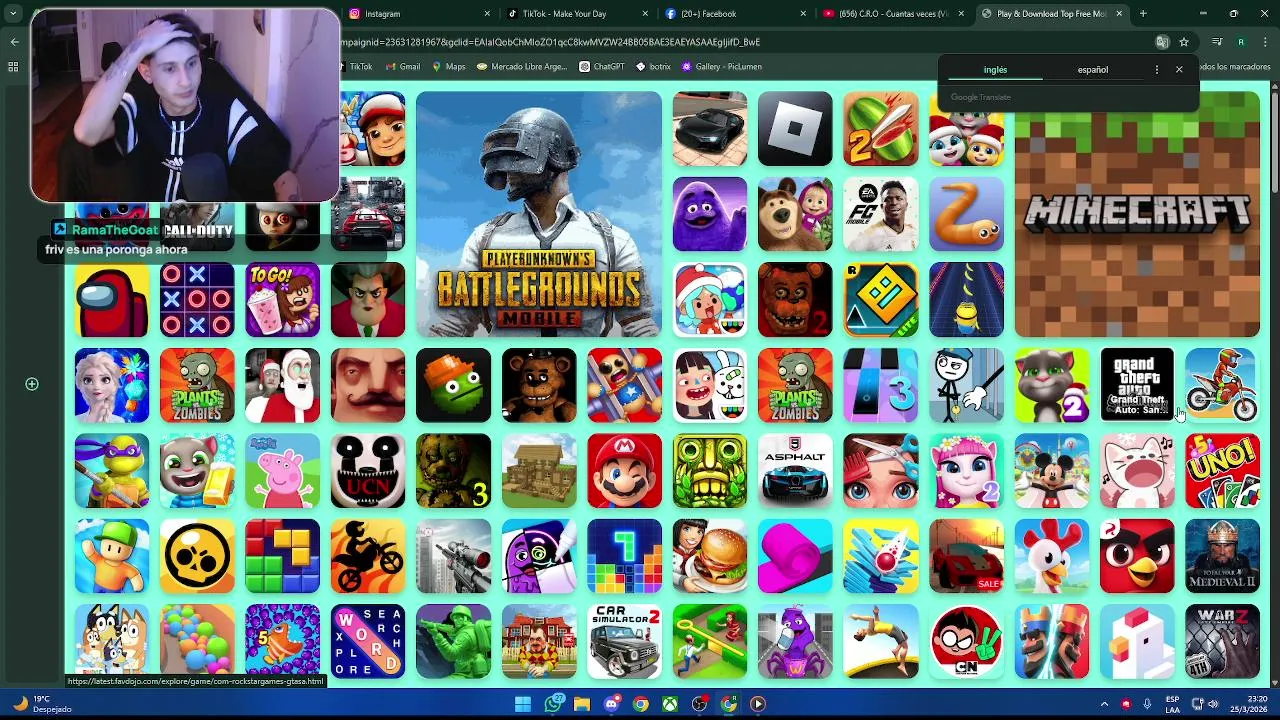
Task: Open the Masha and the Bear tile
Action: coord(795,214)
